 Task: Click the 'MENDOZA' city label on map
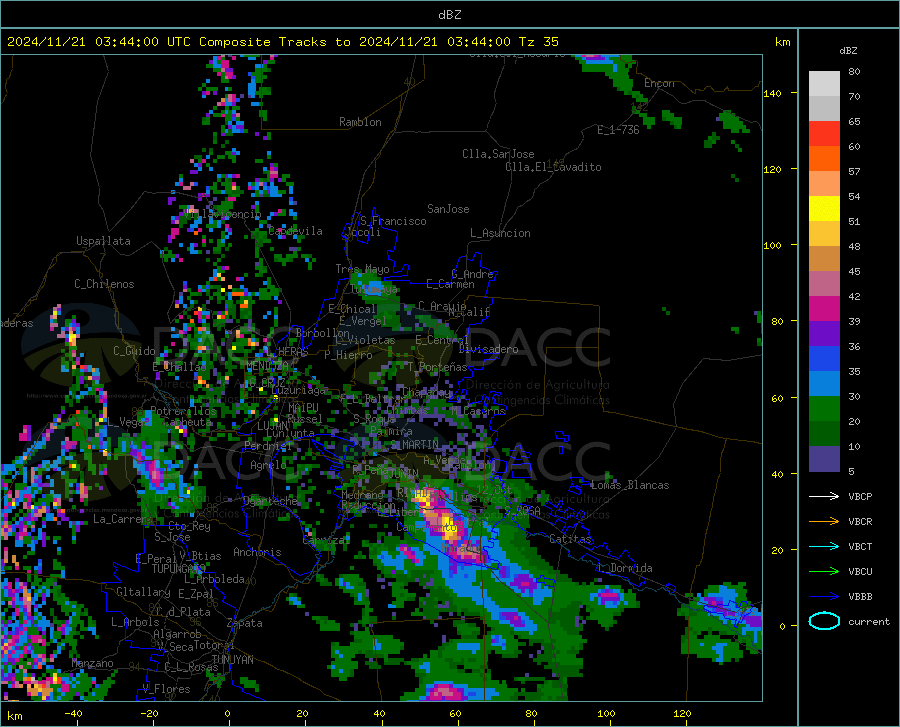click(267, 366)
